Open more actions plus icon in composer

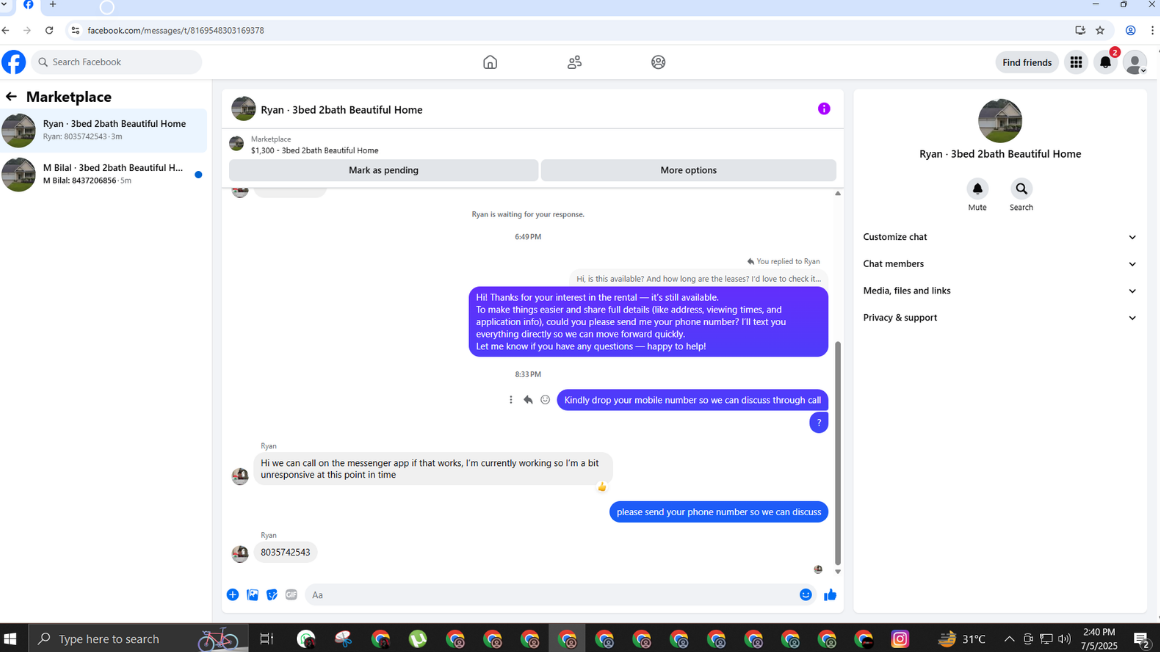[232, 594]
